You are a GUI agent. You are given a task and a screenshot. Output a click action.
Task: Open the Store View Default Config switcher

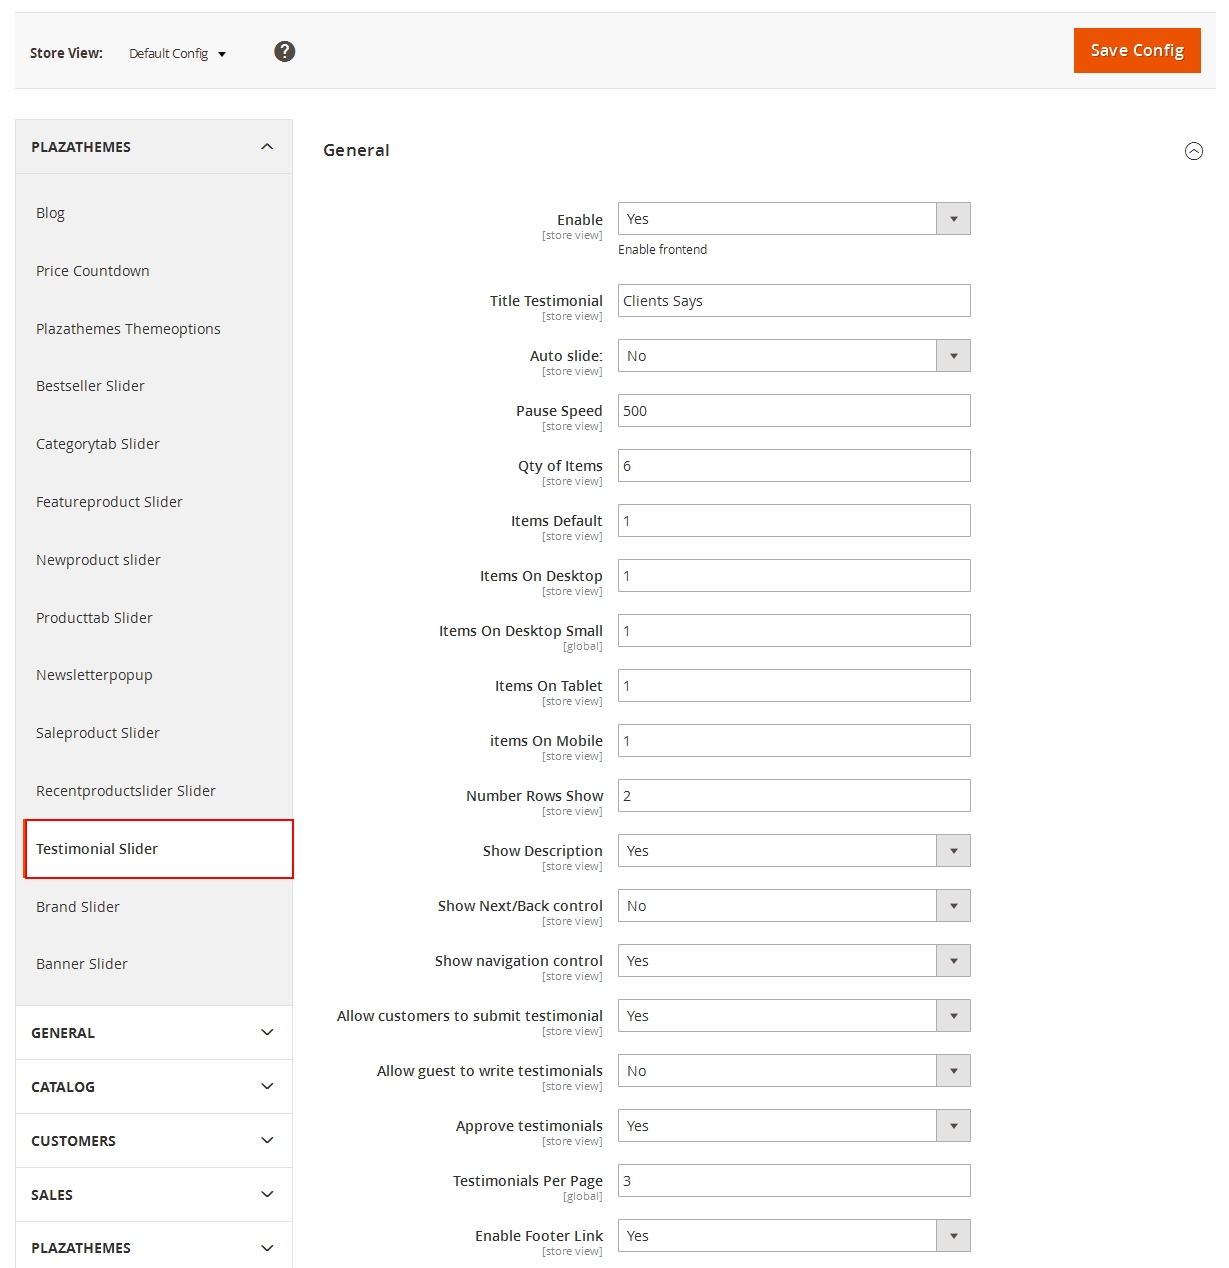pyautogui.click(x=177, y=54)
